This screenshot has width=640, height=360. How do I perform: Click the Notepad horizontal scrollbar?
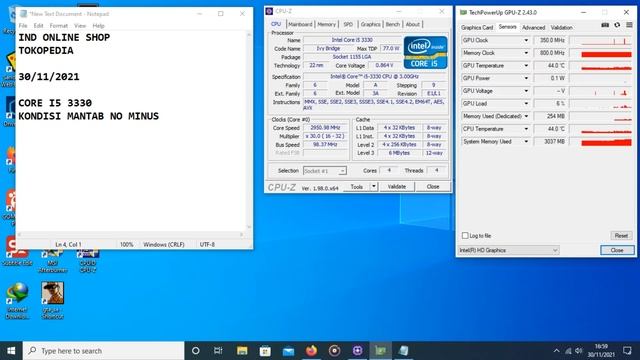(x=131, y=235)
